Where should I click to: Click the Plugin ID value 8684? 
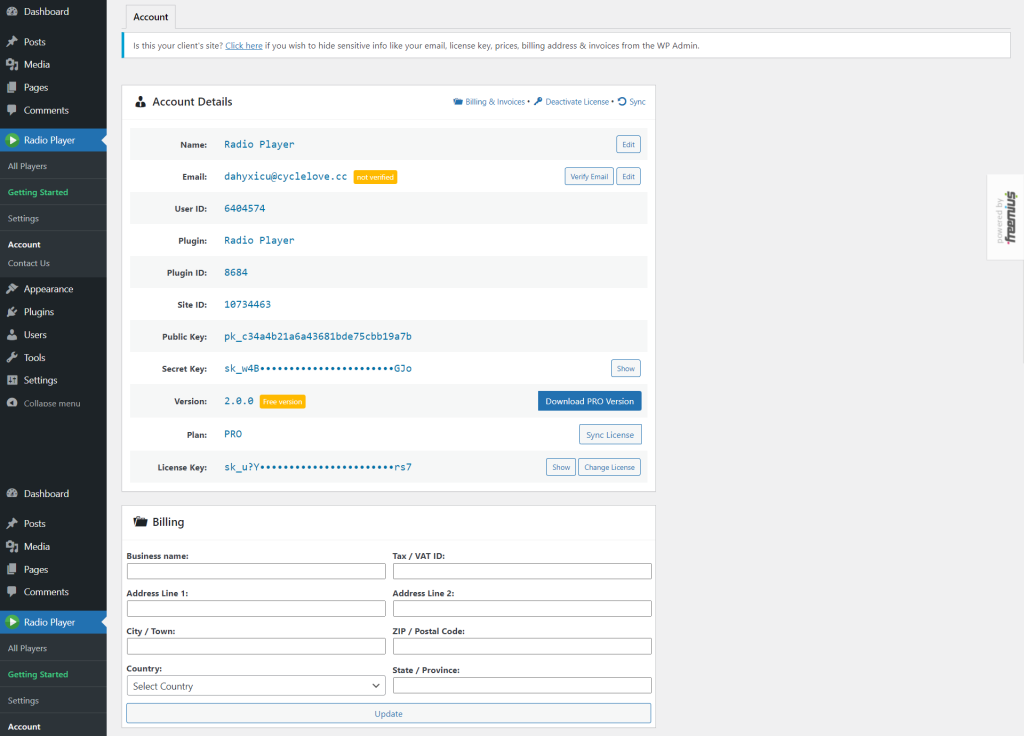coord(236,272)
